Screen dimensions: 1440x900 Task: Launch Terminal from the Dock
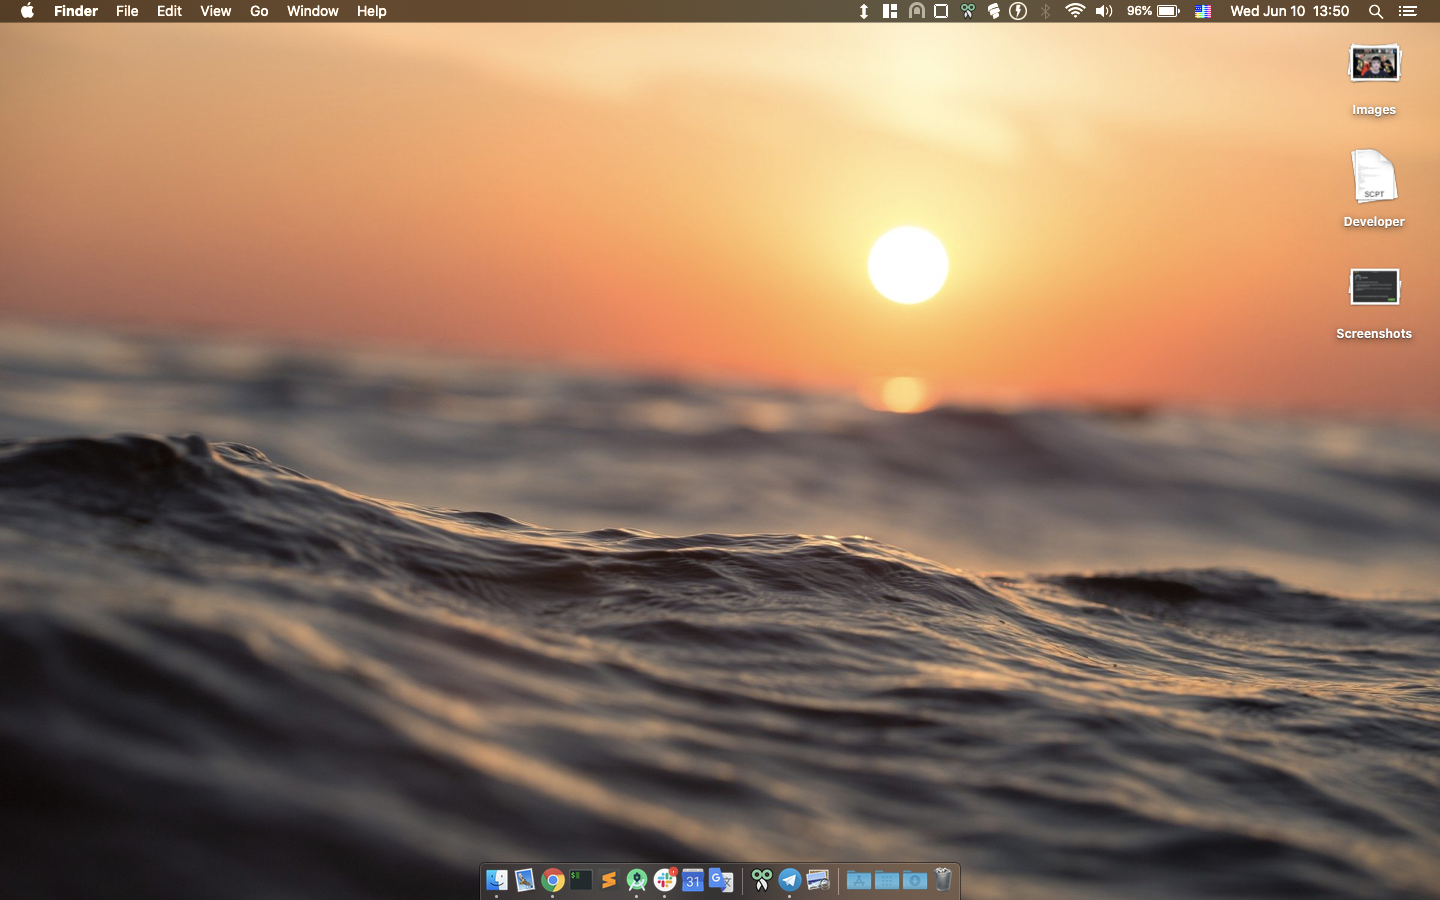pos(581,880)
